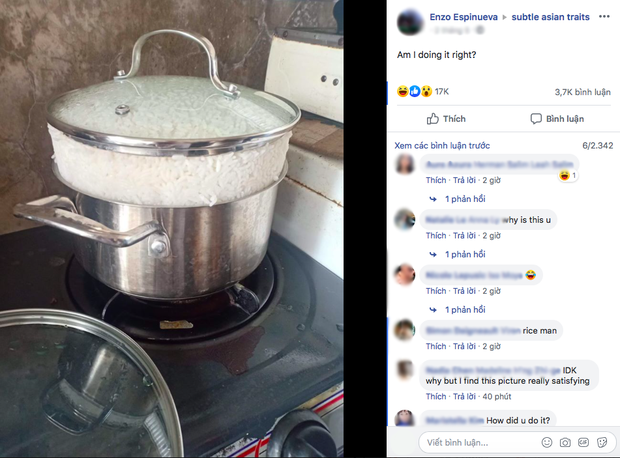Expand 1 phản hồi under first comment

click(x=465, y=199)
